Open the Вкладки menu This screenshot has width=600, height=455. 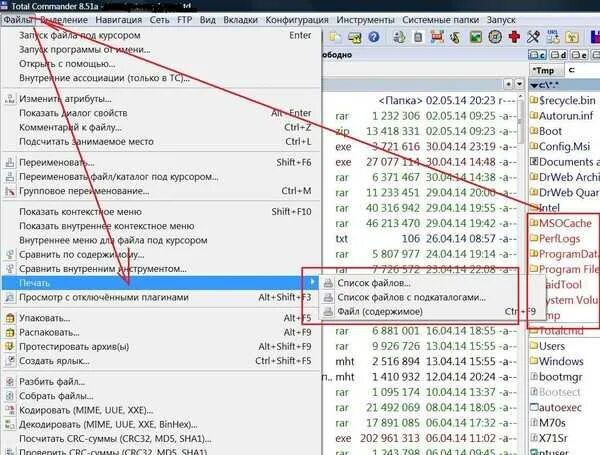240,20
